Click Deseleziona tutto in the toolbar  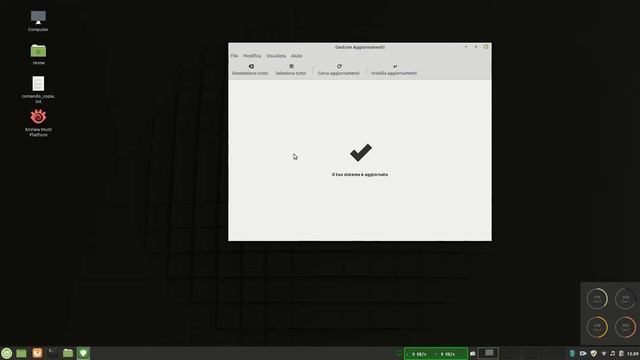coord(250,70)
